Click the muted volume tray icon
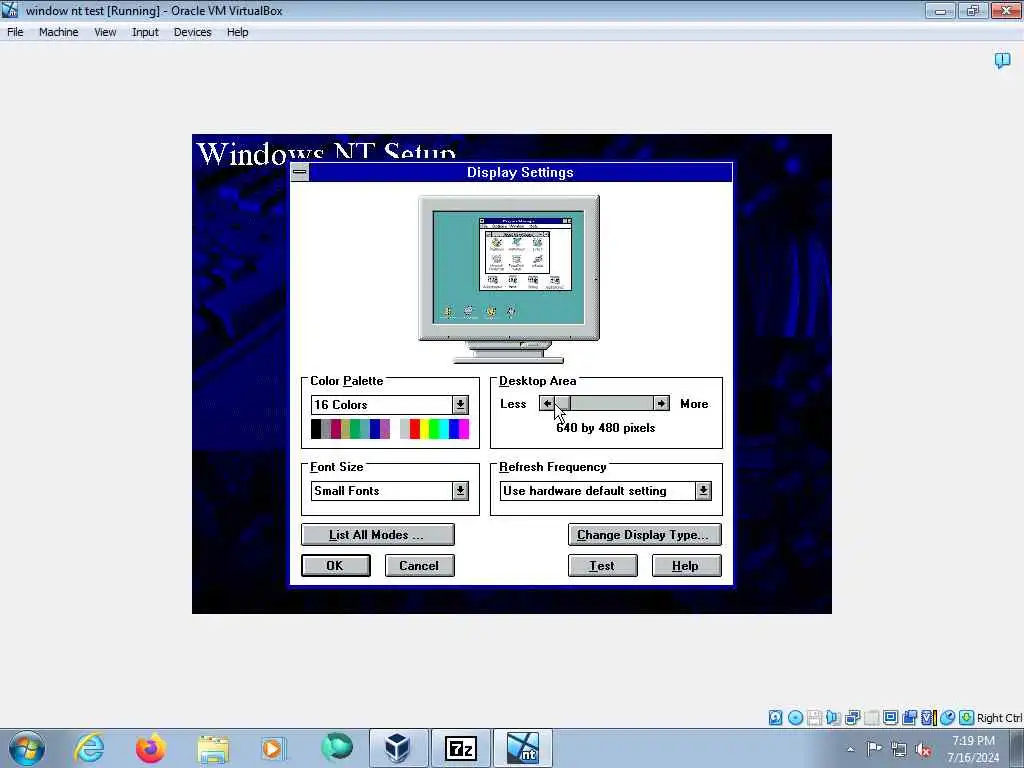The image size is (1024, 768). (x=923, y=749)
